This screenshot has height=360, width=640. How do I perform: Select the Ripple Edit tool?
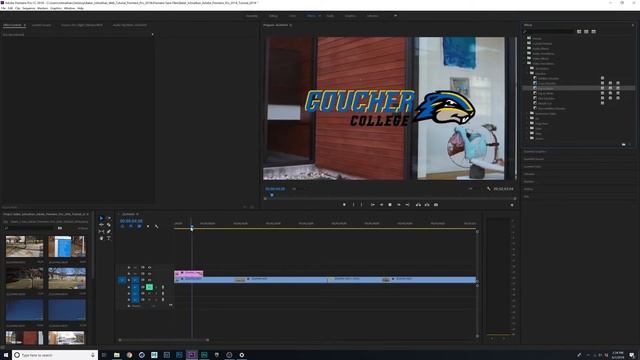(x=102, y=225)
